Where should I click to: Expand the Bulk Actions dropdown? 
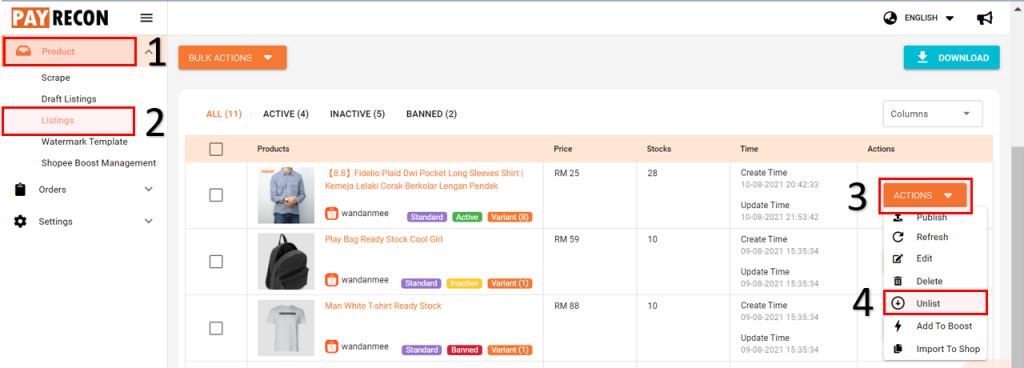pyautogui.click(x=232, y=57)
